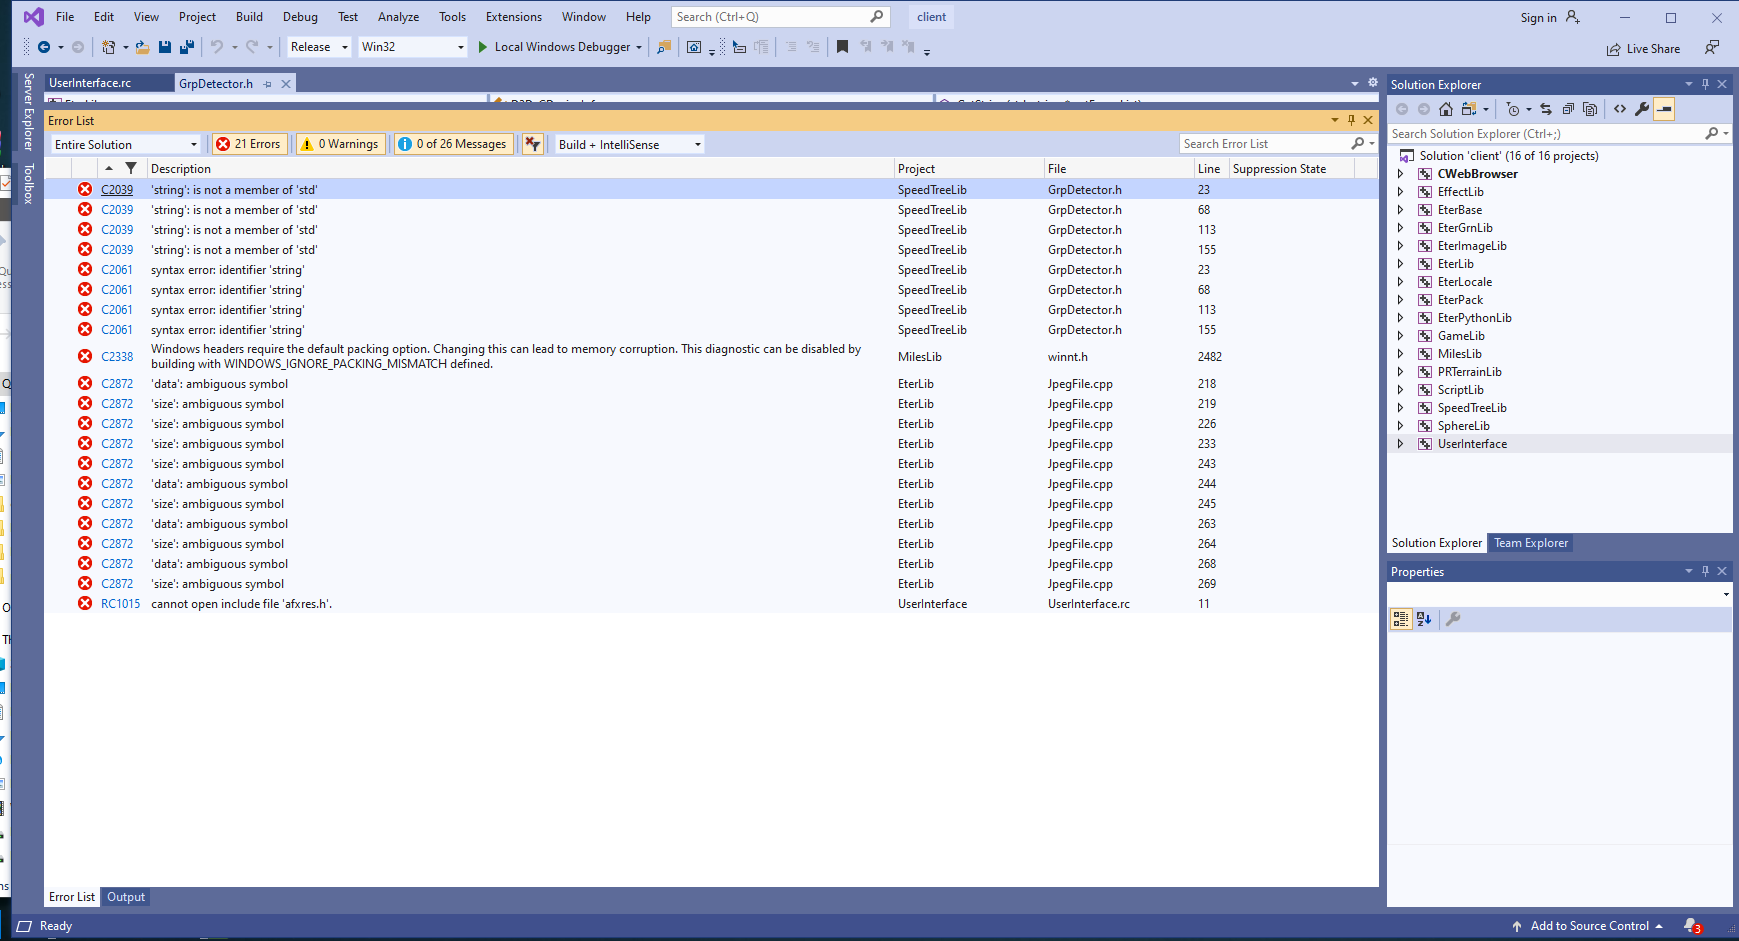
Task: Select the MilesLib project in Solution Explorer
Action: 1460,354
